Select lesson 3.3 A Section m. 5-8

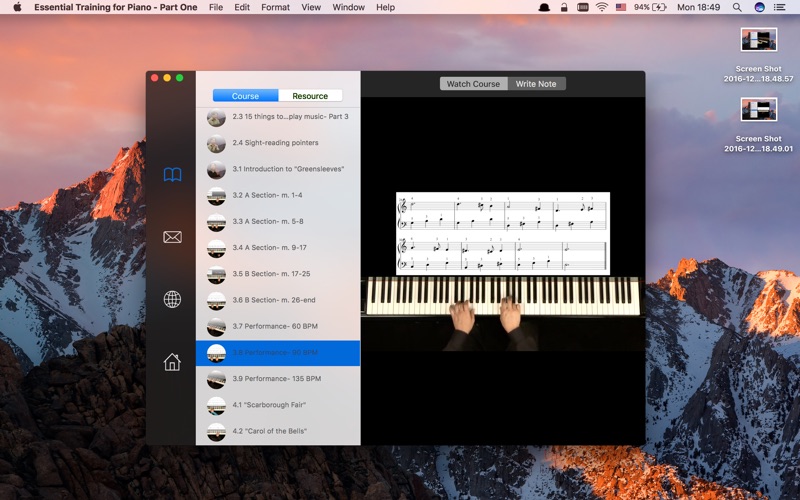278,221
